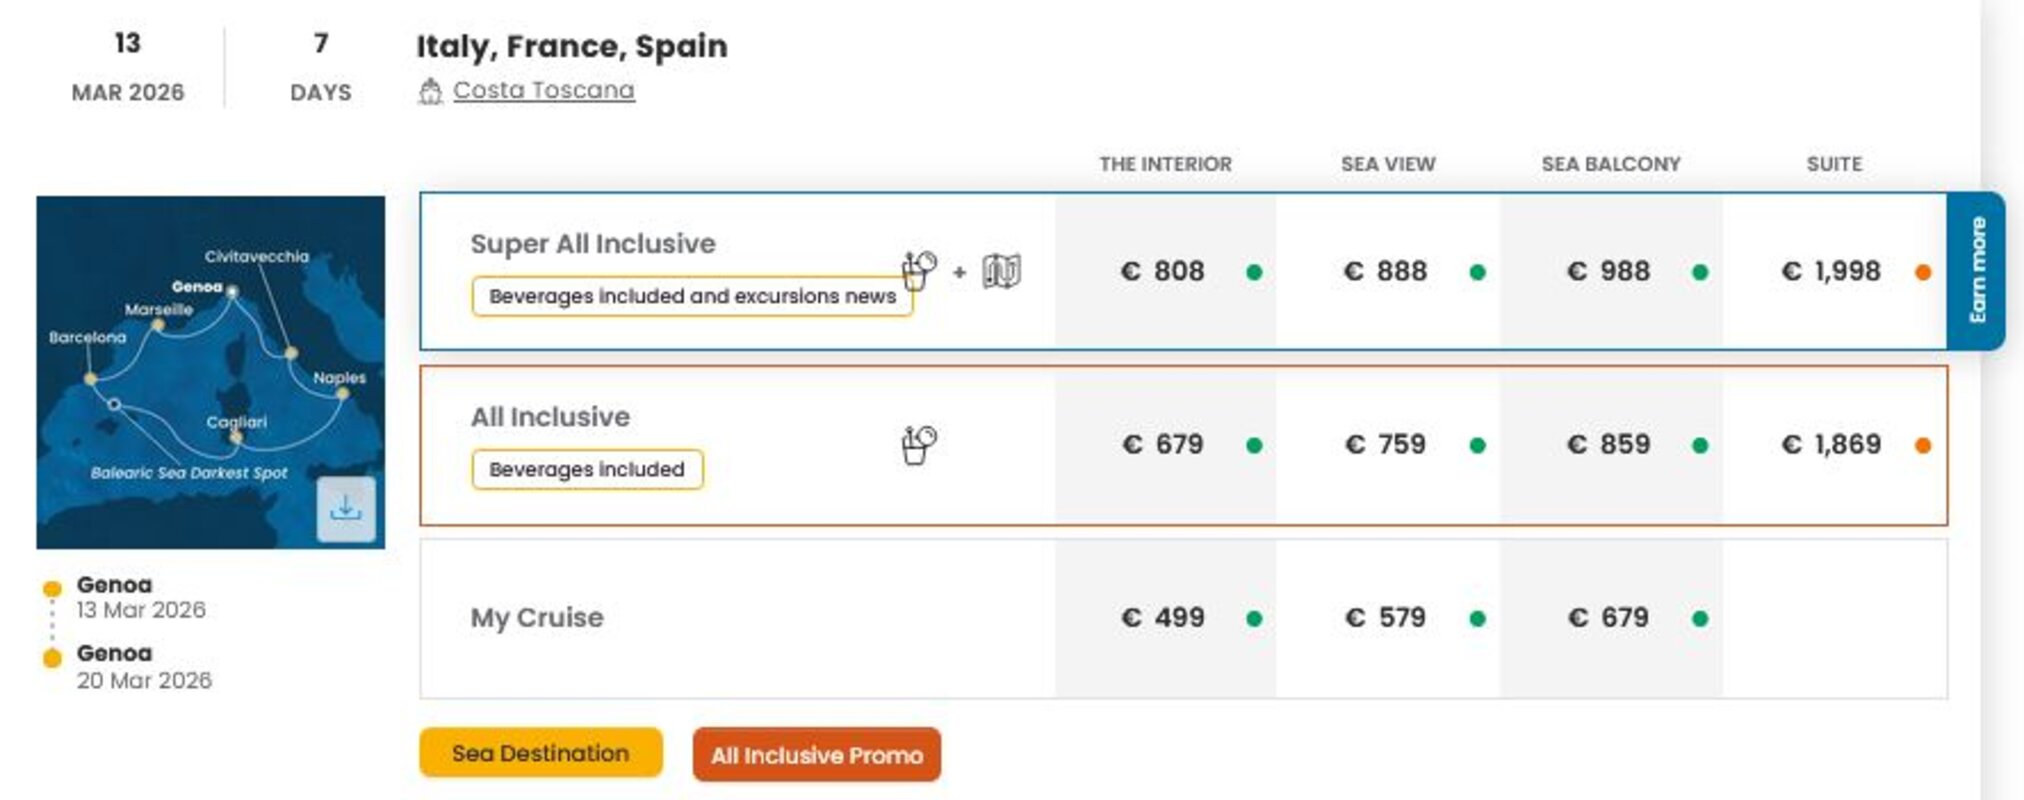Viewport: 2024px width, 800px height.
Task: Click green availability dot for €808 interior
Action: [1254, 272]
